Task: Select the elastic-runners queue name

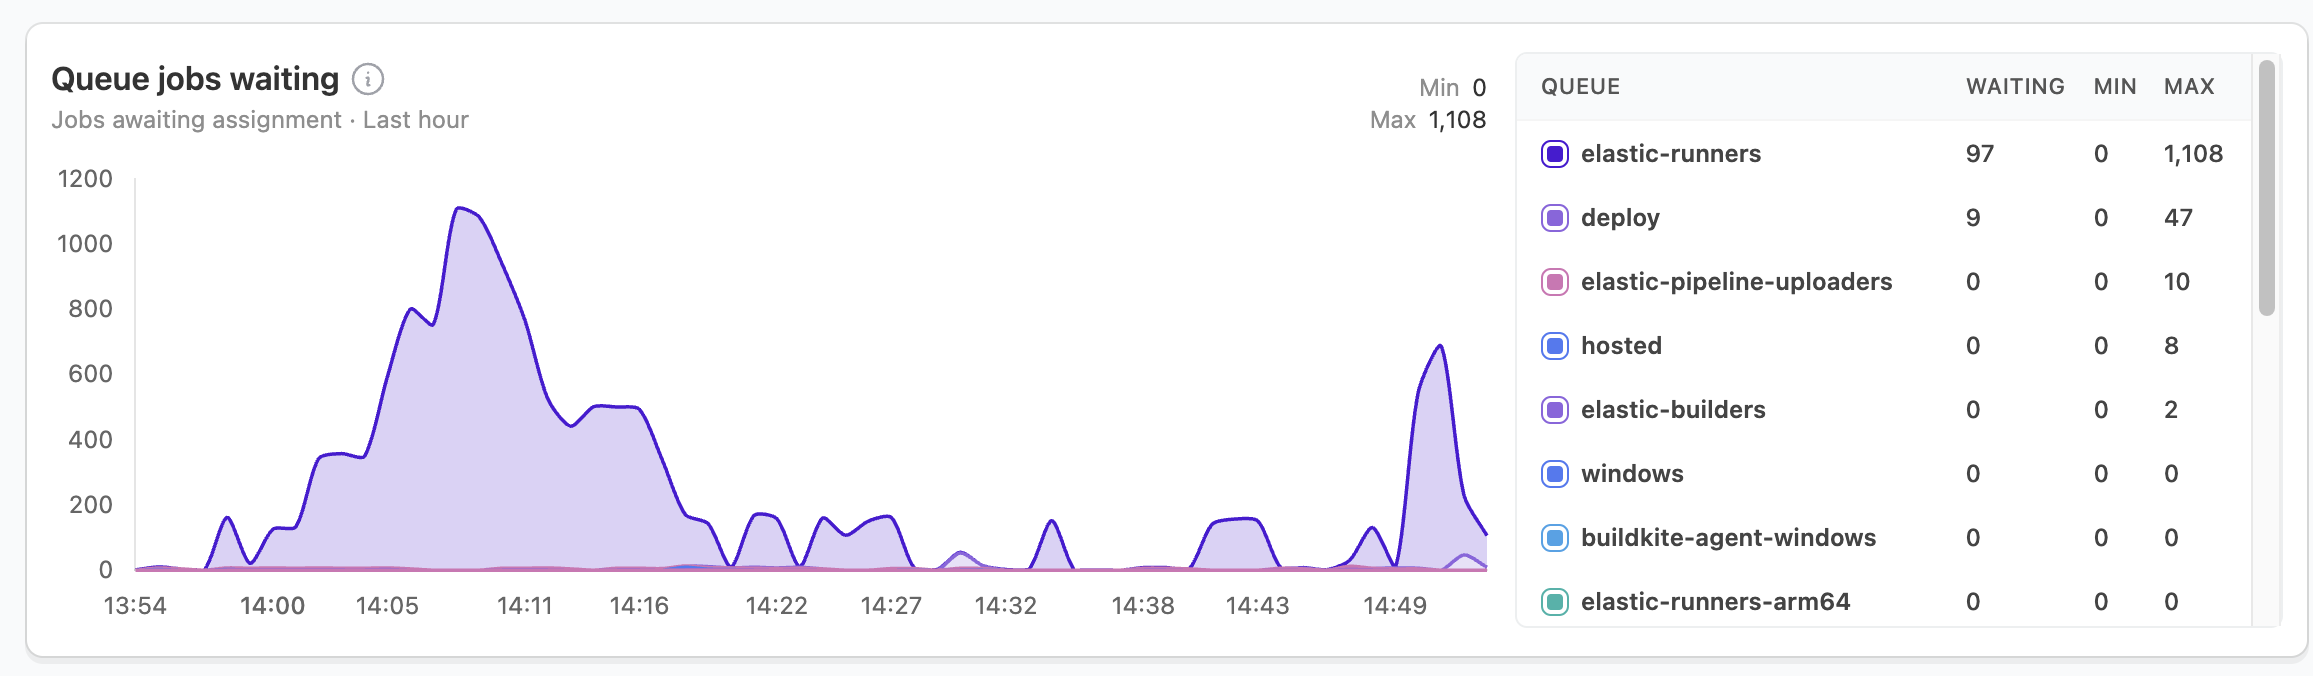Action: coord(1670,154)
